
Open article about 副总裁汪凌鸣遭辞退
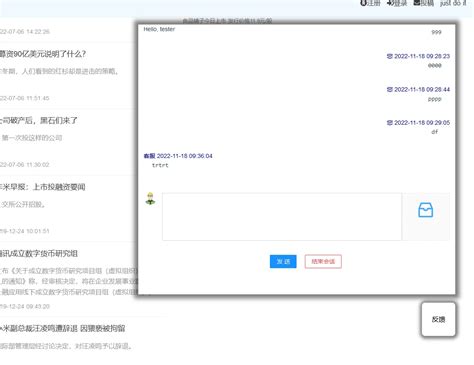(x=63, y=328)
